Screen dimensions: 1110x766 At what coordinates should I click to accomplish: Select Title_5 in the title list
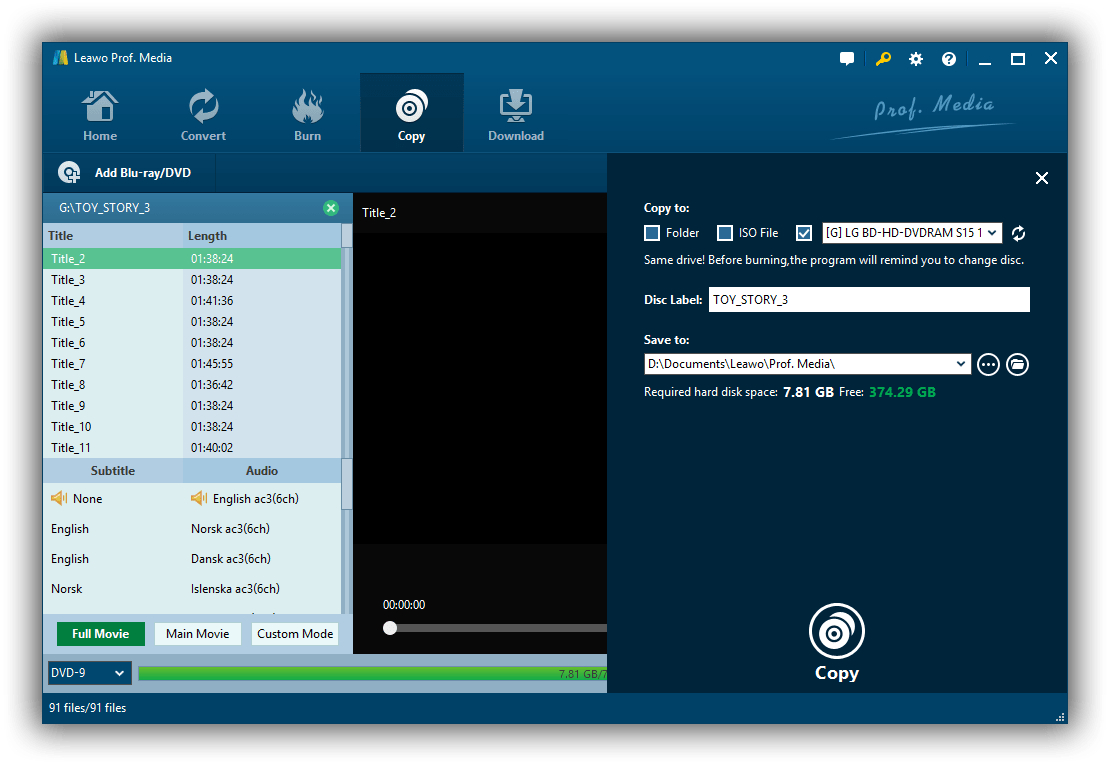point(192,321)
